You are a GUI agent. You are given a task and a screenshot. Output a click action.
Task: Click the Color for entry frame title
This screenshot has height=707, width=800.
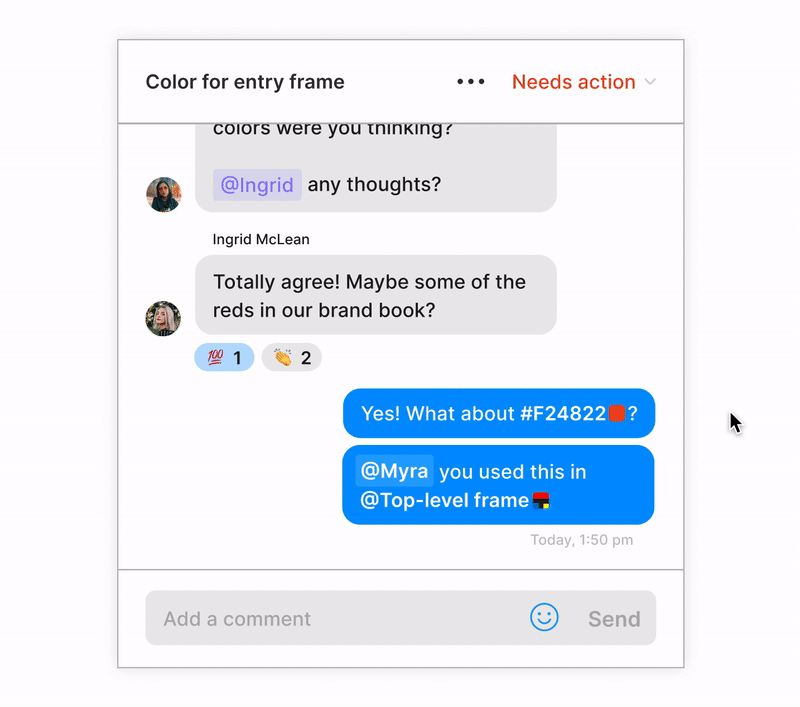click(245, 82)
